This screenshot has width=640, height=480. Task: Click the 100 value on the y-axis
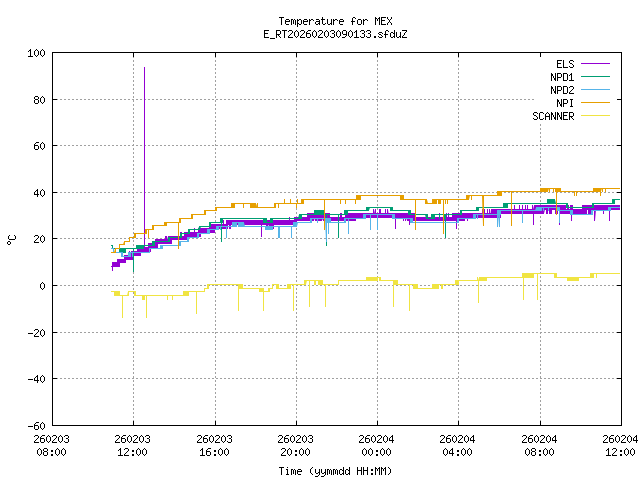point(36,53)
